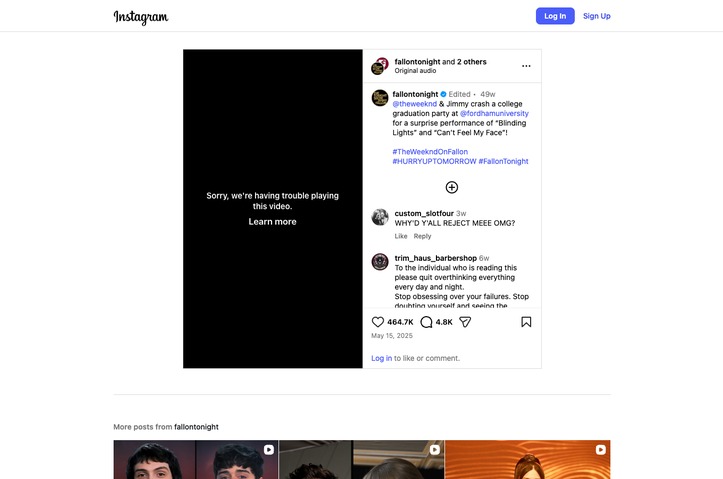Click the May 15, 2025 post date
Screen dimensions: 723x479
pyautogui.click(x=392, y=336)
